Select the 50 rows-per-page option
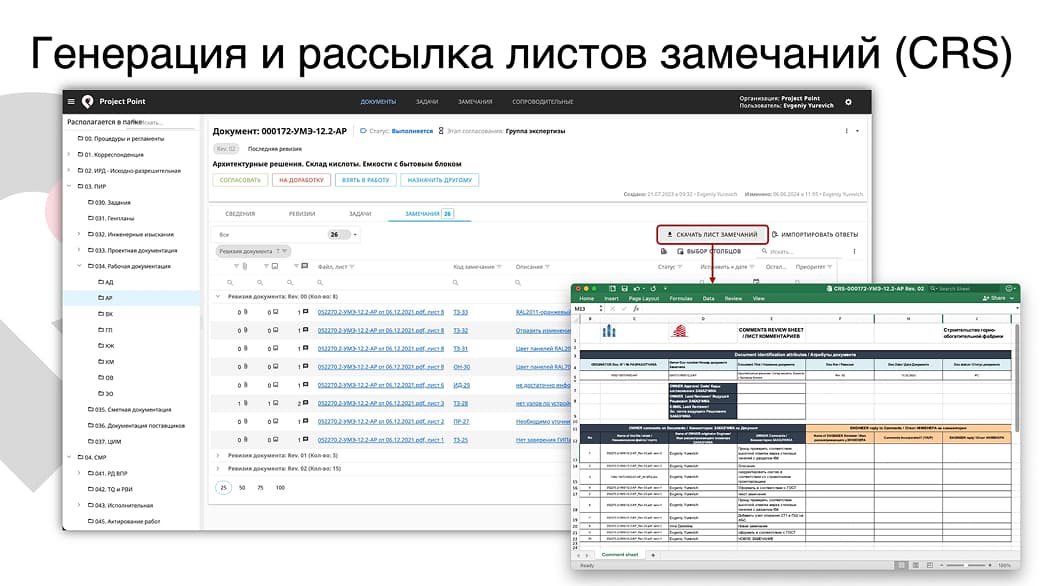 [242, 488]
